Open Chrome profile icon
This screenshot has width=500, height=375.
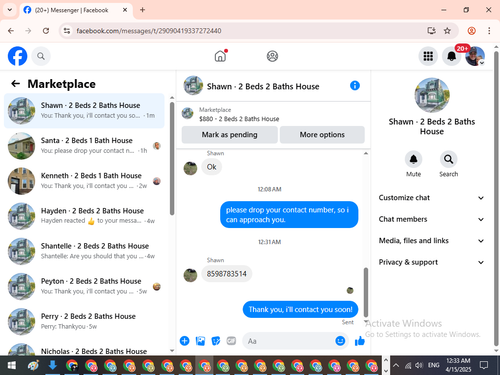(471, 31)
